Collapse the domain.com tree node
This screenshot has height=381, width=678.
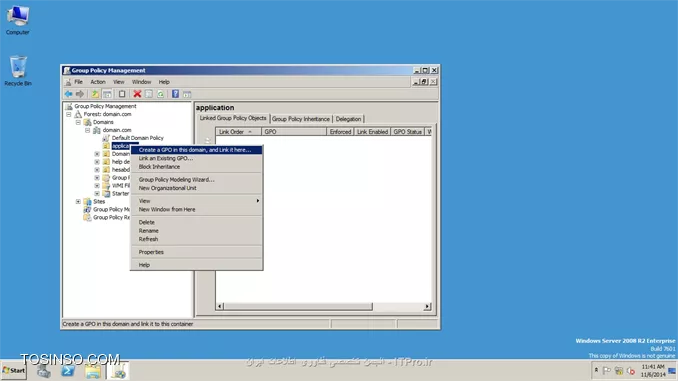[88, 130]
